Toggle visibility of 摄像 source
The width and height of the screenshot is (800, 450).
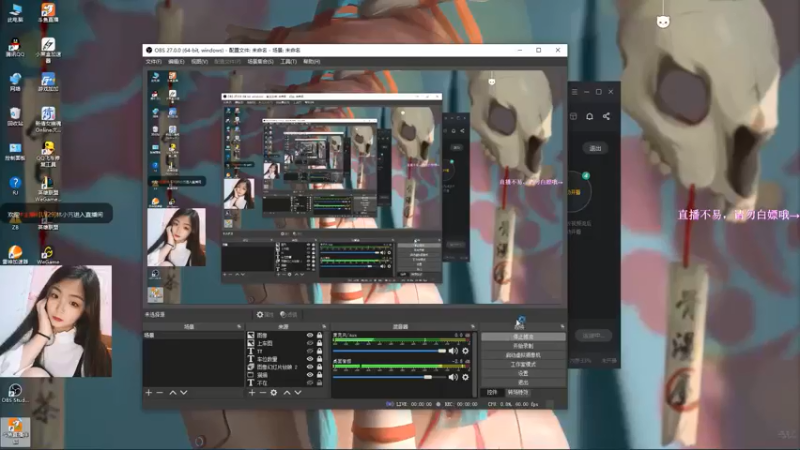(x=310, y=375)
